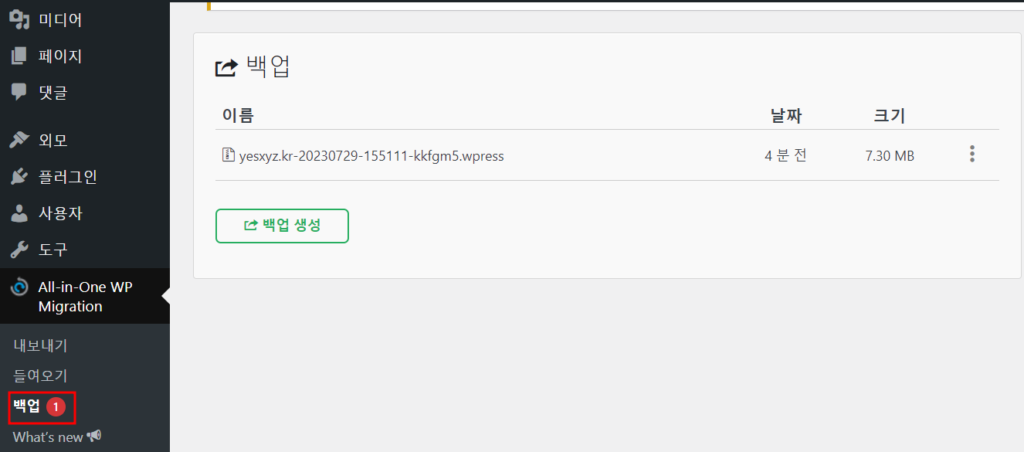
Task: Open the What's new link
Action: point(57,437)
